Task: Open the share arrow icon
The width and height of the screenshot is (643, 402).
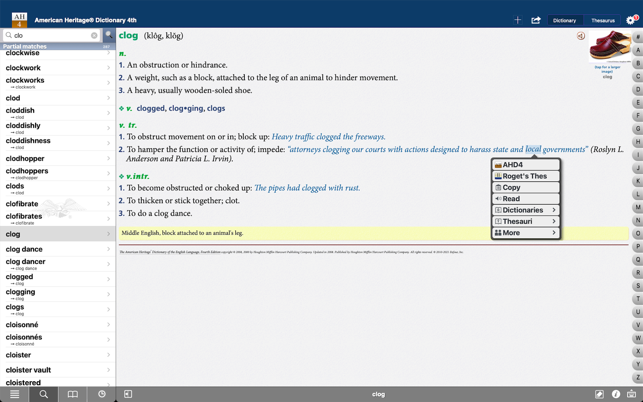Action: [x=536, y=20]
